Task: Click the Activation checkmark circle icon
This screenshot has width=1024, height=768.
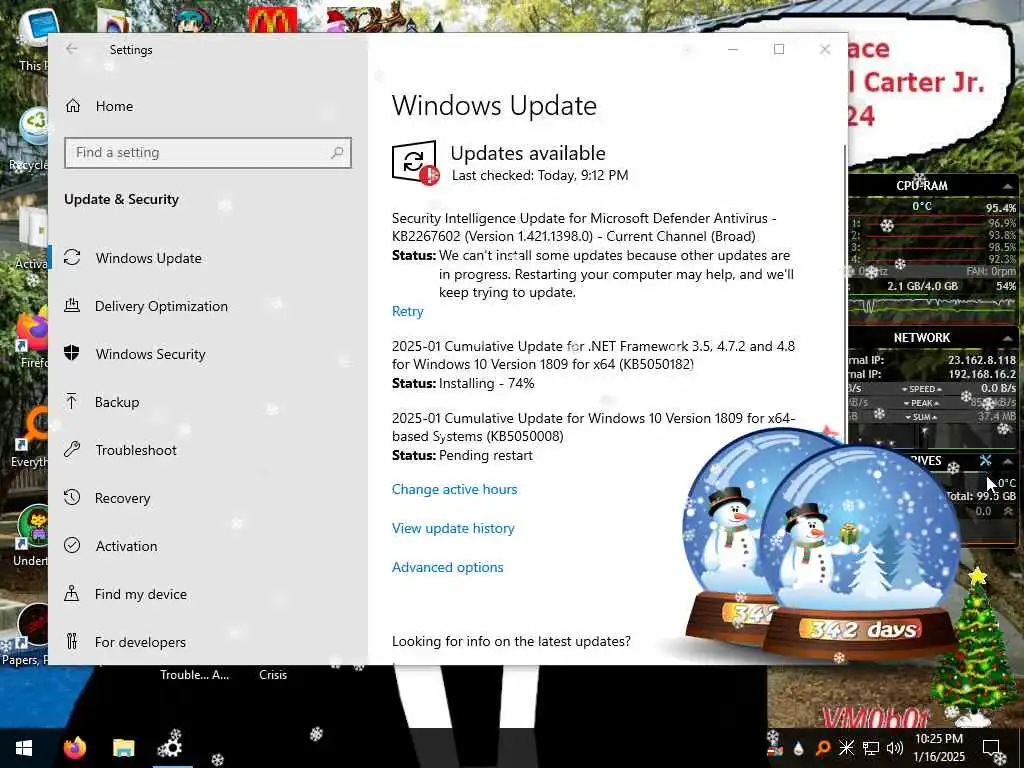Action: point(72,545)
